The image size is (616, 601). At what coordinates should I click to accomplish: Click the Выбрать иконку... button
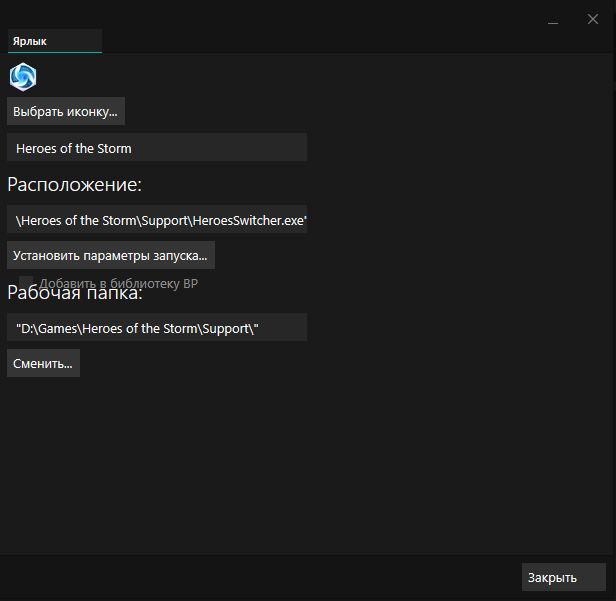tap(66, 112)
